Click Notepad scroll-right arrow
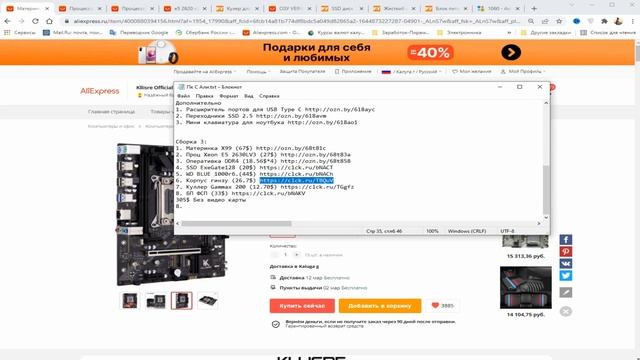Image resolution: width=640 pixels, height=360 pixels. click(539, 223)
